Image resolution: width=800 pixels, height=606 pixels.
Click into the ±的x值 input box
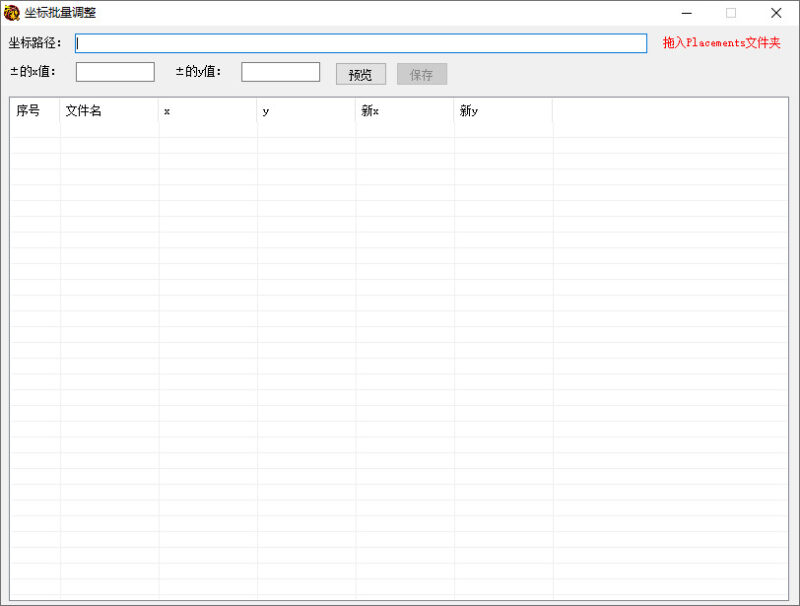click(115, 72)
